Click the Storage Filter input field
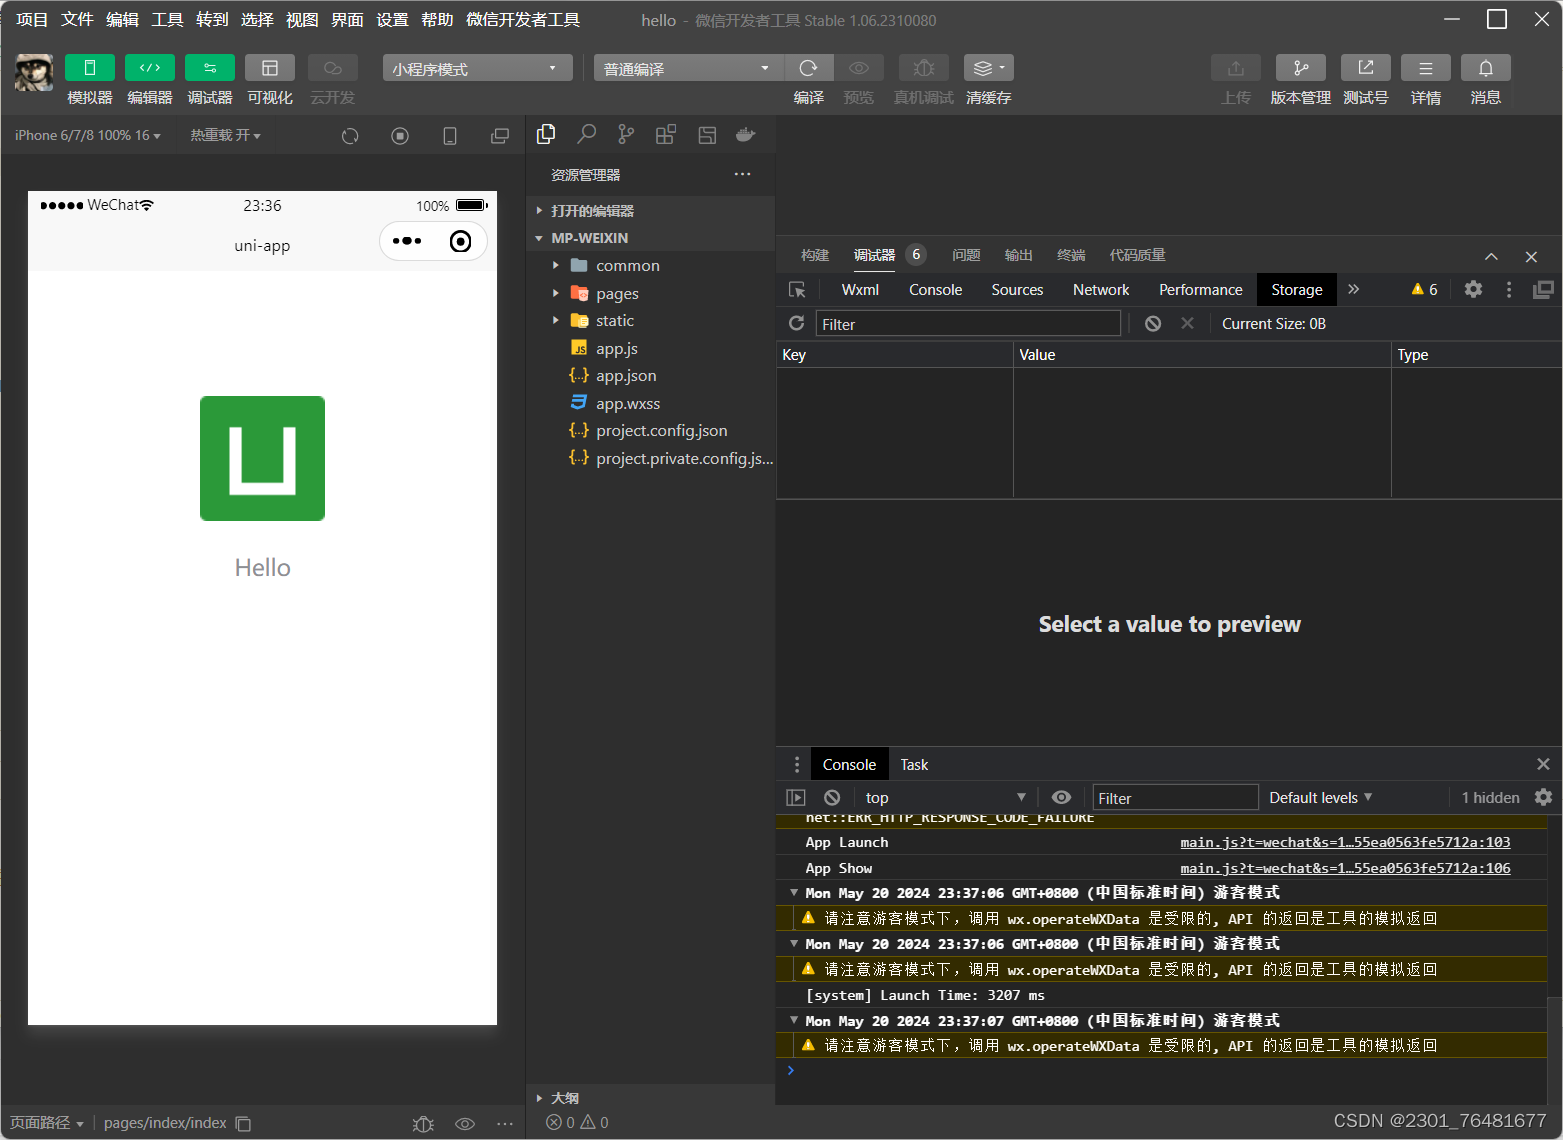This screenshot has height=1140, width=1563. [967, 324]
